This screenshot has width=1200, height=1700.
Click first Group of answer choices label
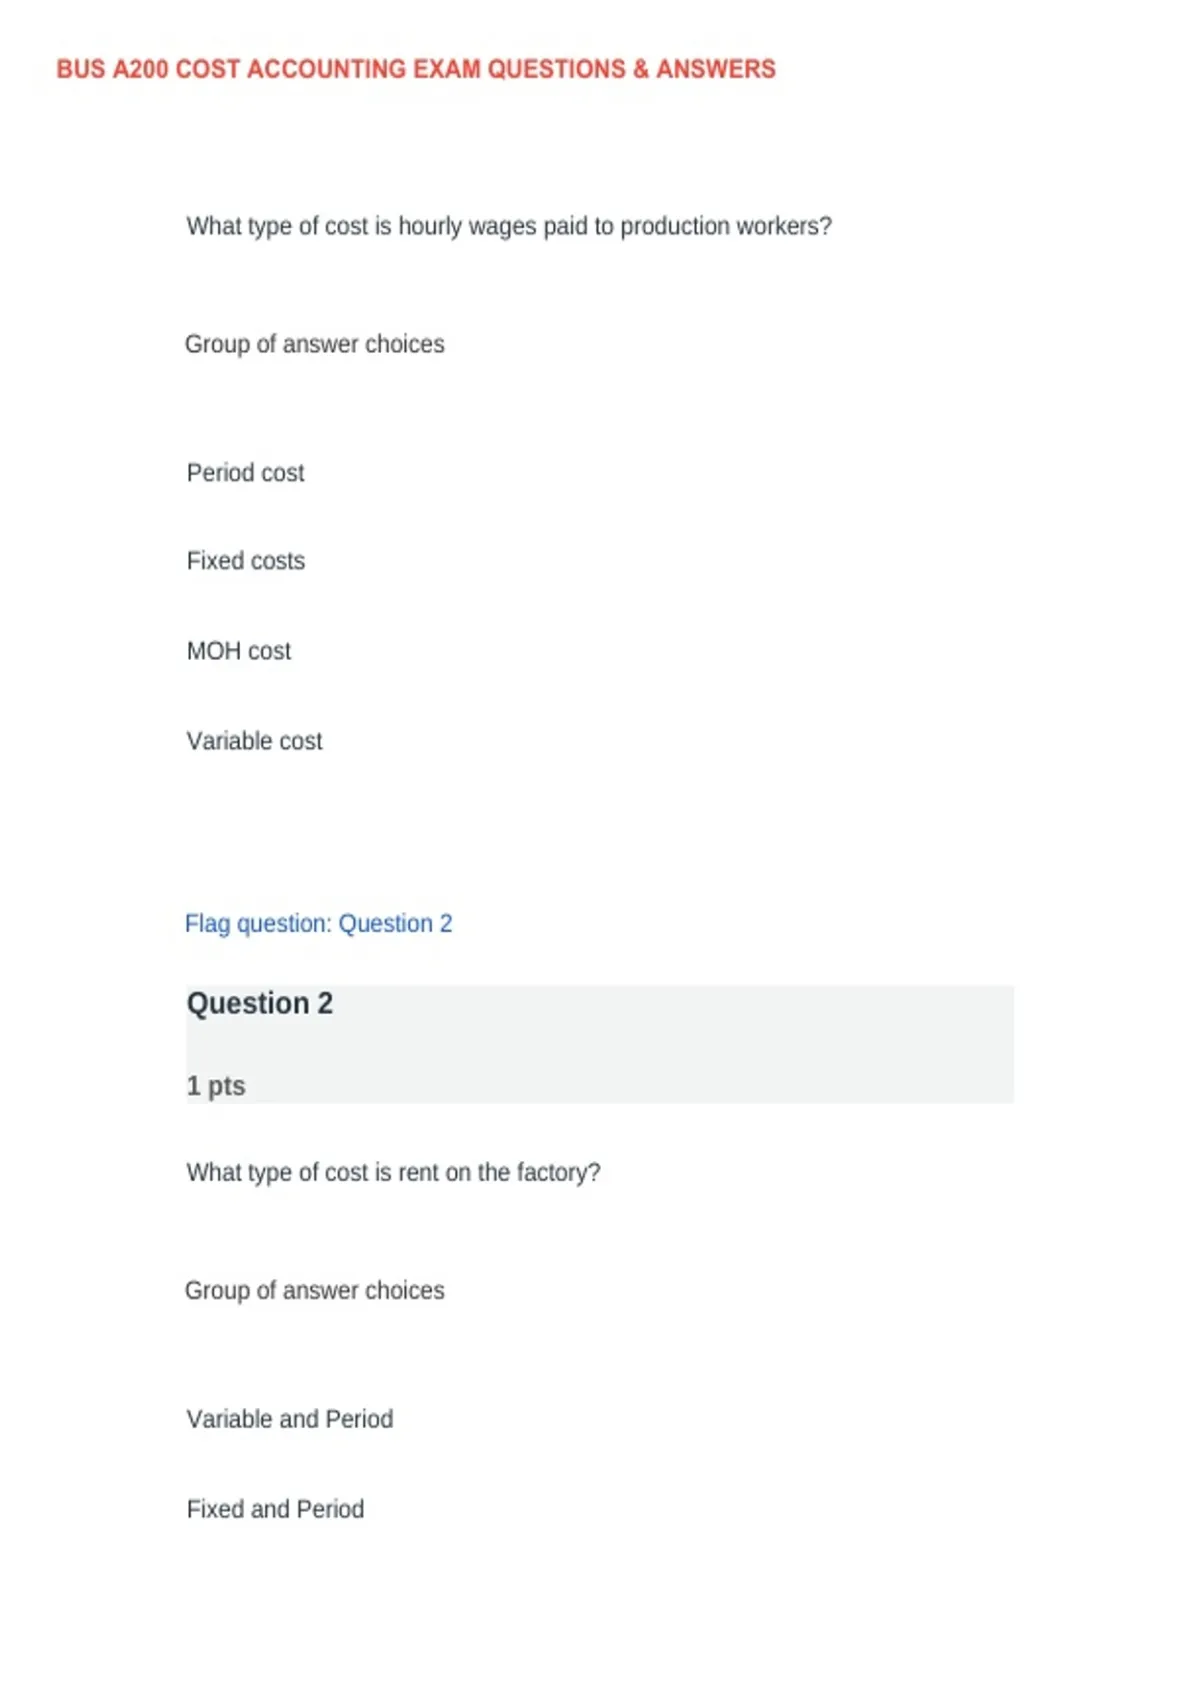(314, 344)
